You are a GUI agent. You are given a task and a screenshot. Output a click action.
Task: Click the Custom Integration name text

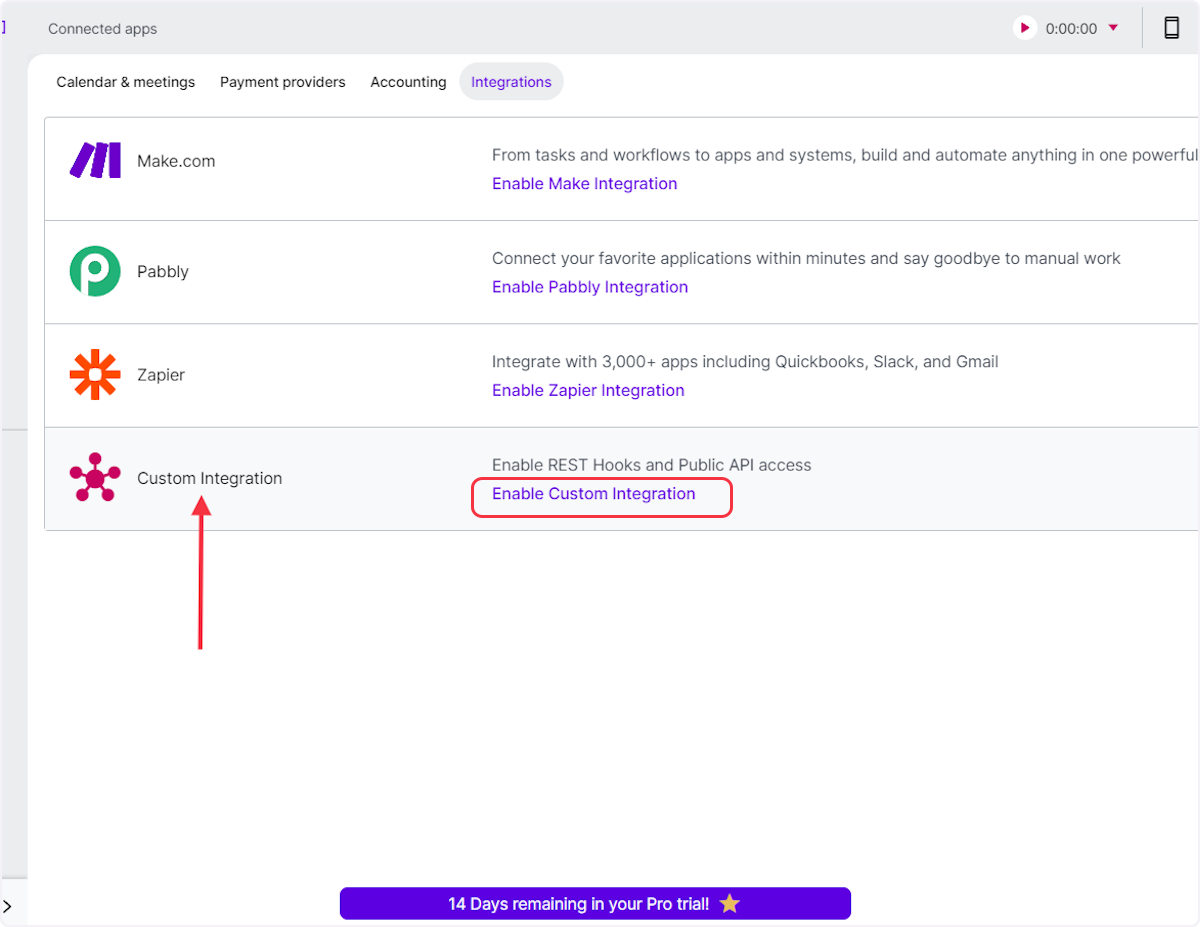tap(210, 478)
